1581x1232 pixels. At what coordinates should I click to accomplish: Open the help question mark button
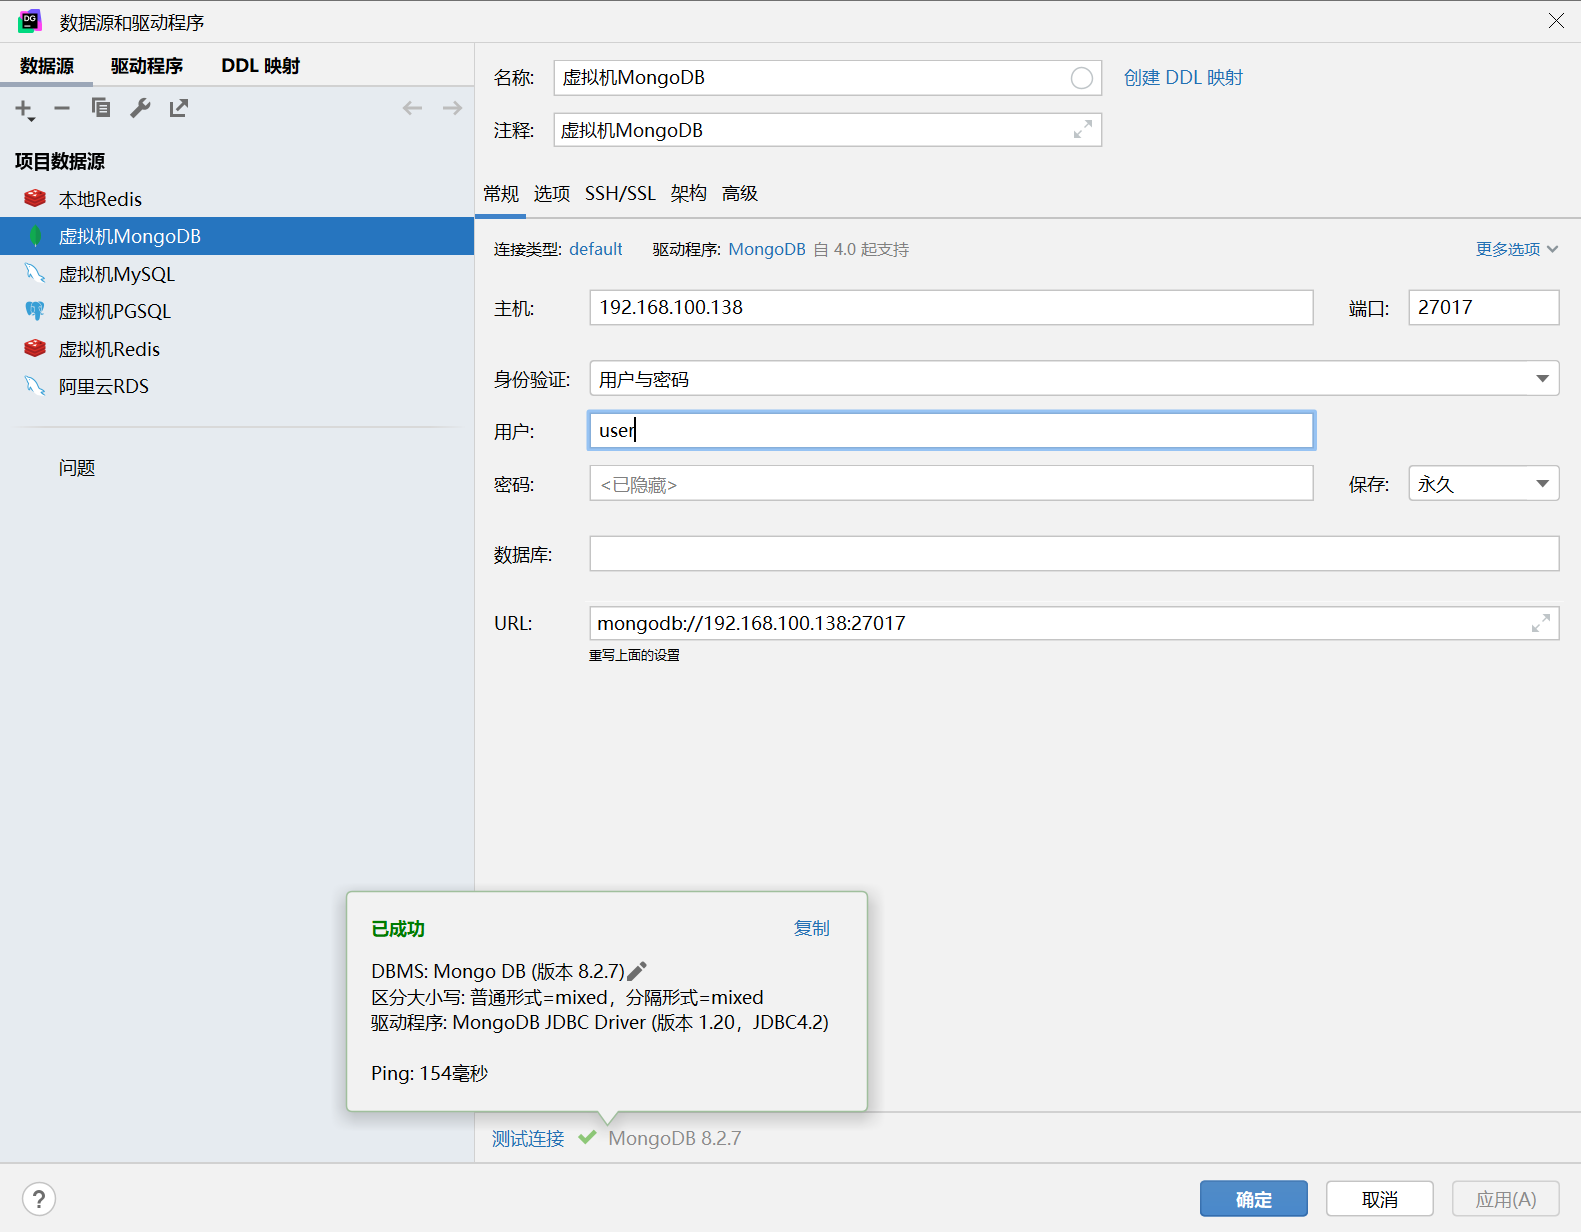pos(39,1199)
